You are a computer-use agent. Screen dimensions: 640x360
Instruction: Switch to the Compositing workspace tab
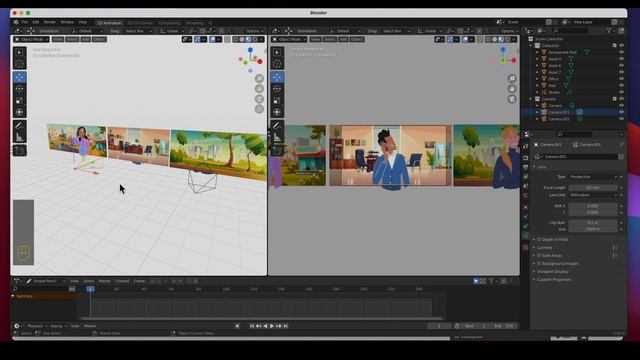point(169,23)
